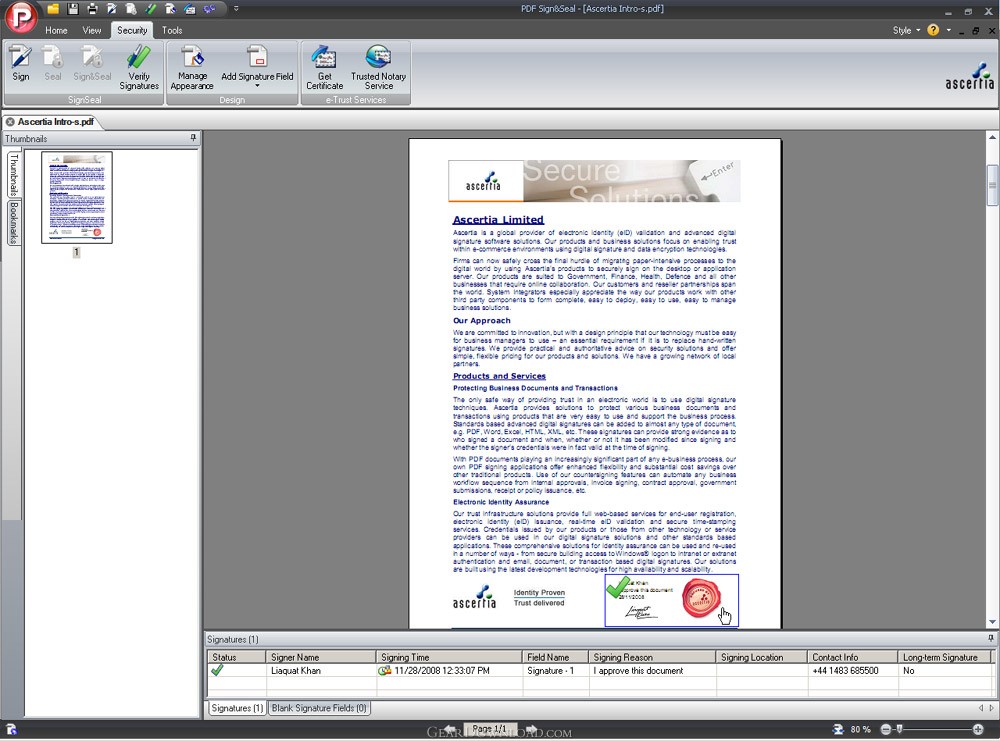Click the yellow Help question-mark icon
Viewport: 1000px width, 741px height.
point(933,30)
